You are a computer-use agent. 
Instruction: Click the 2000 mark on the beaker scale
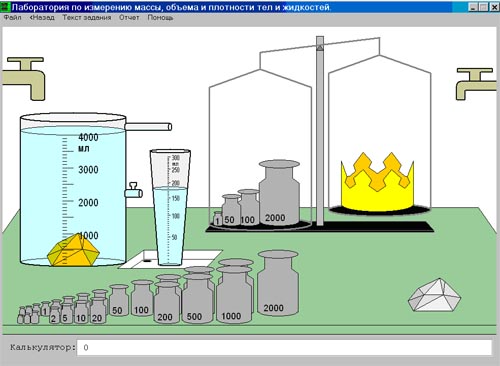88,203
